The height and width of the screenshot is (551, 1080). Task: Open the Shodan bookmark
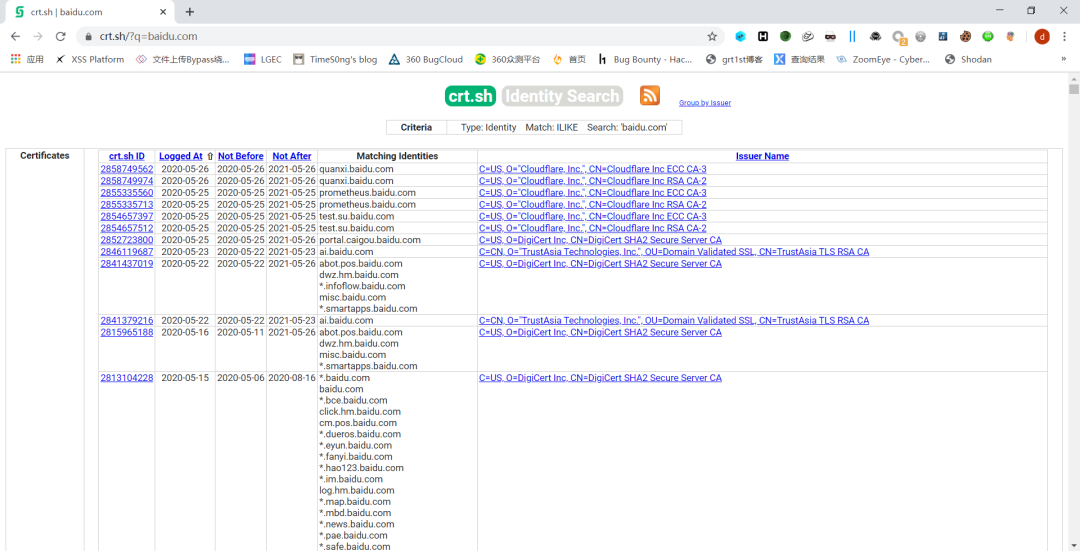[968, 59]
